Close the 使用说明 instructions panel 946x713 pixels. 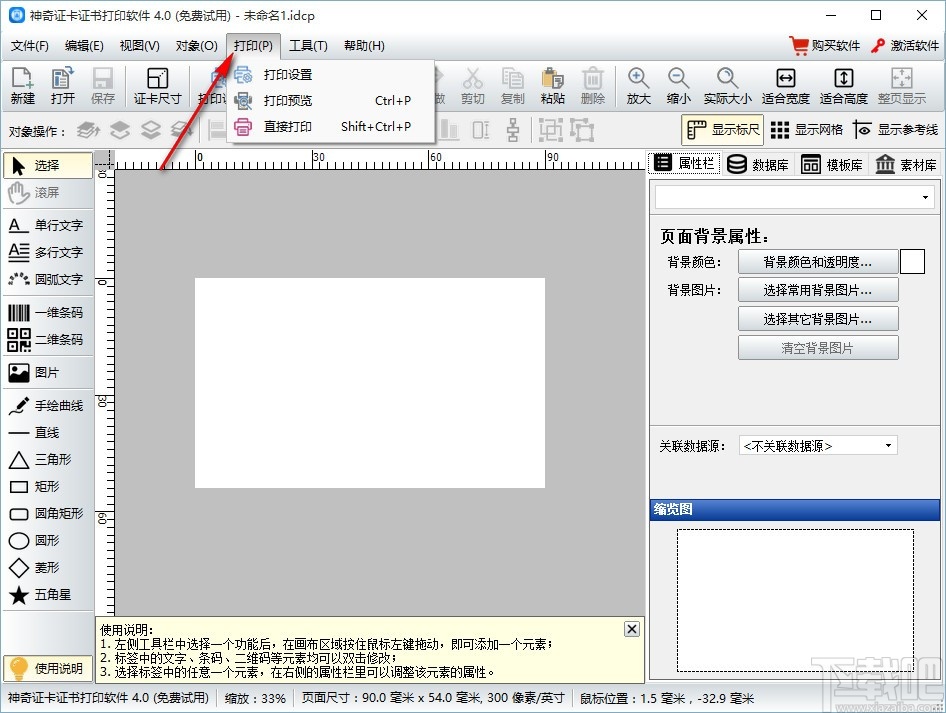[x=632, y=629]
